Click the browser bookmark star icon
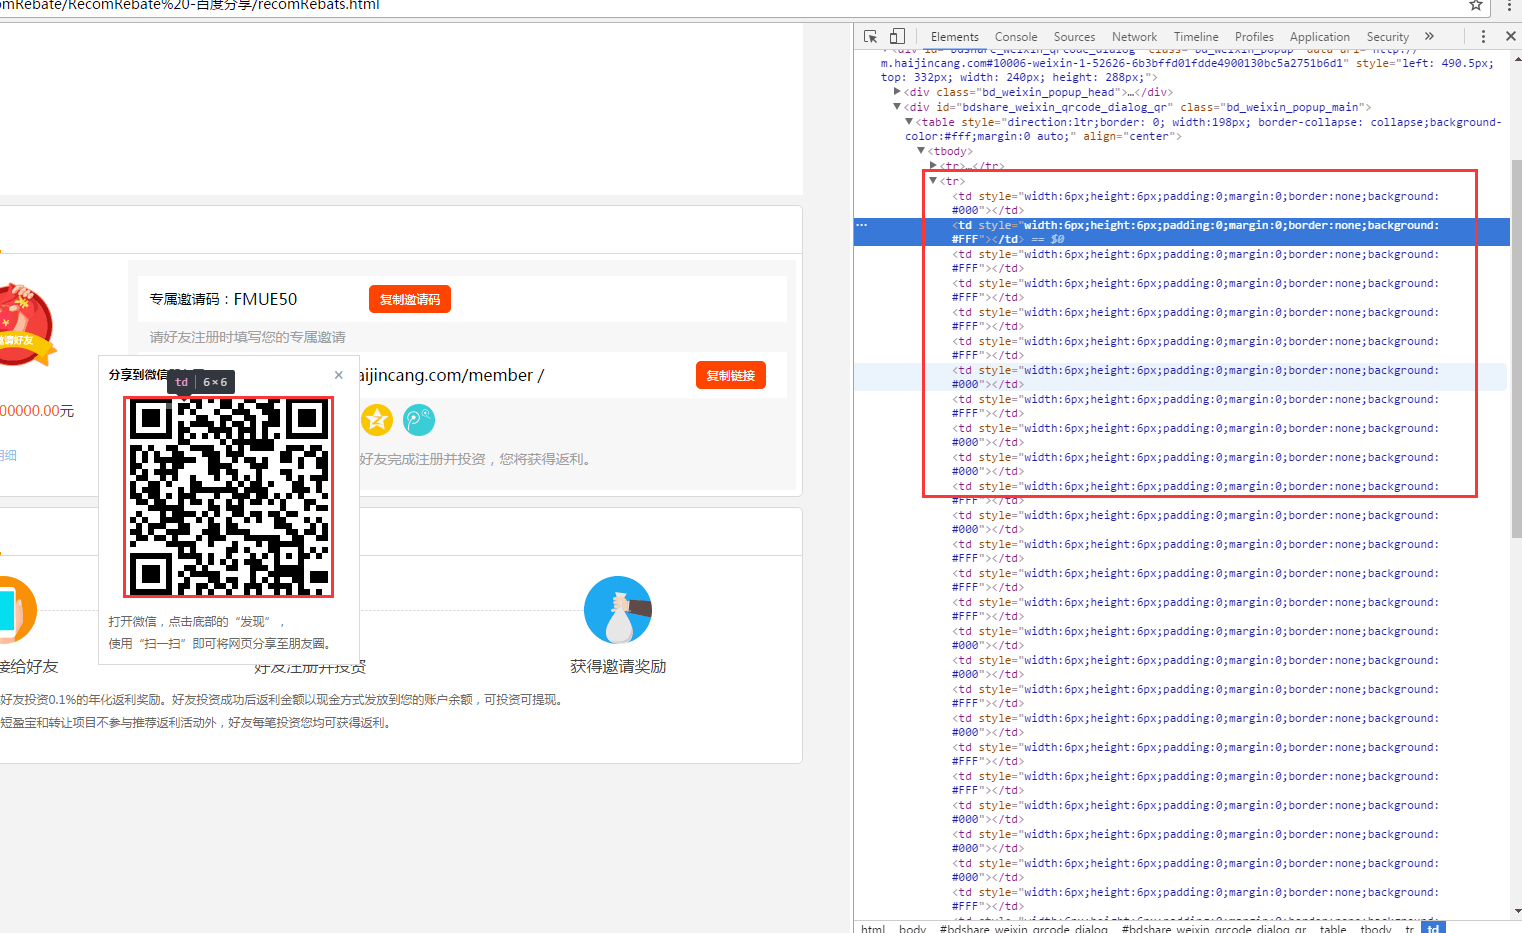 [1475, 5]
